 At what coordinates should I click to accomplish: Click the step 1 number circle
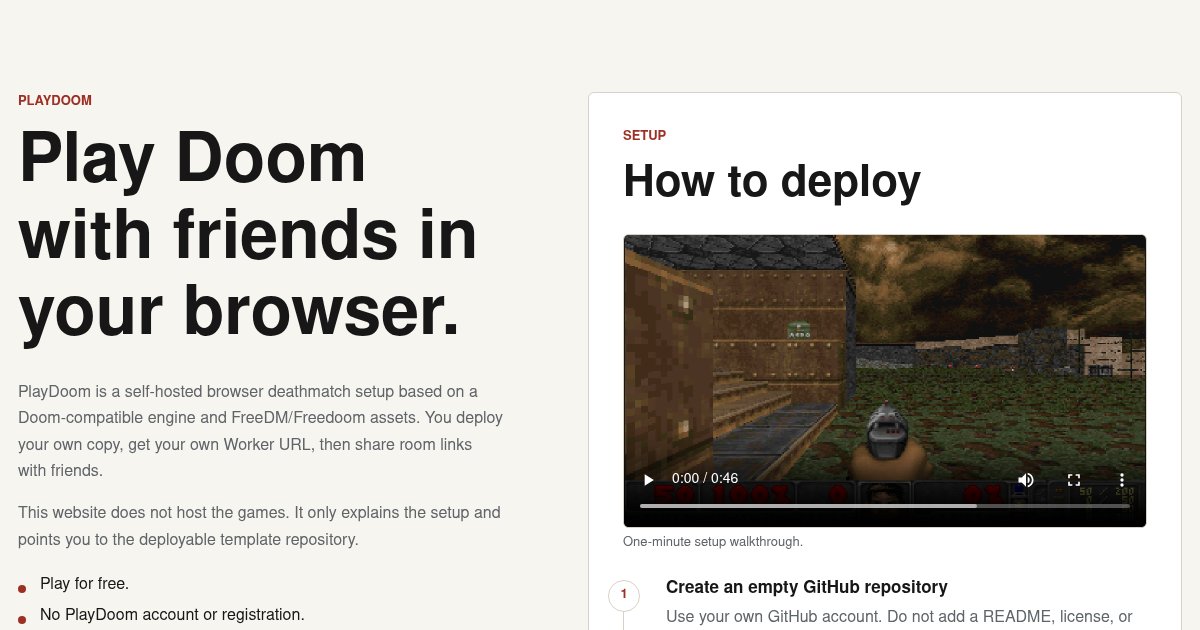pos(624,594)
